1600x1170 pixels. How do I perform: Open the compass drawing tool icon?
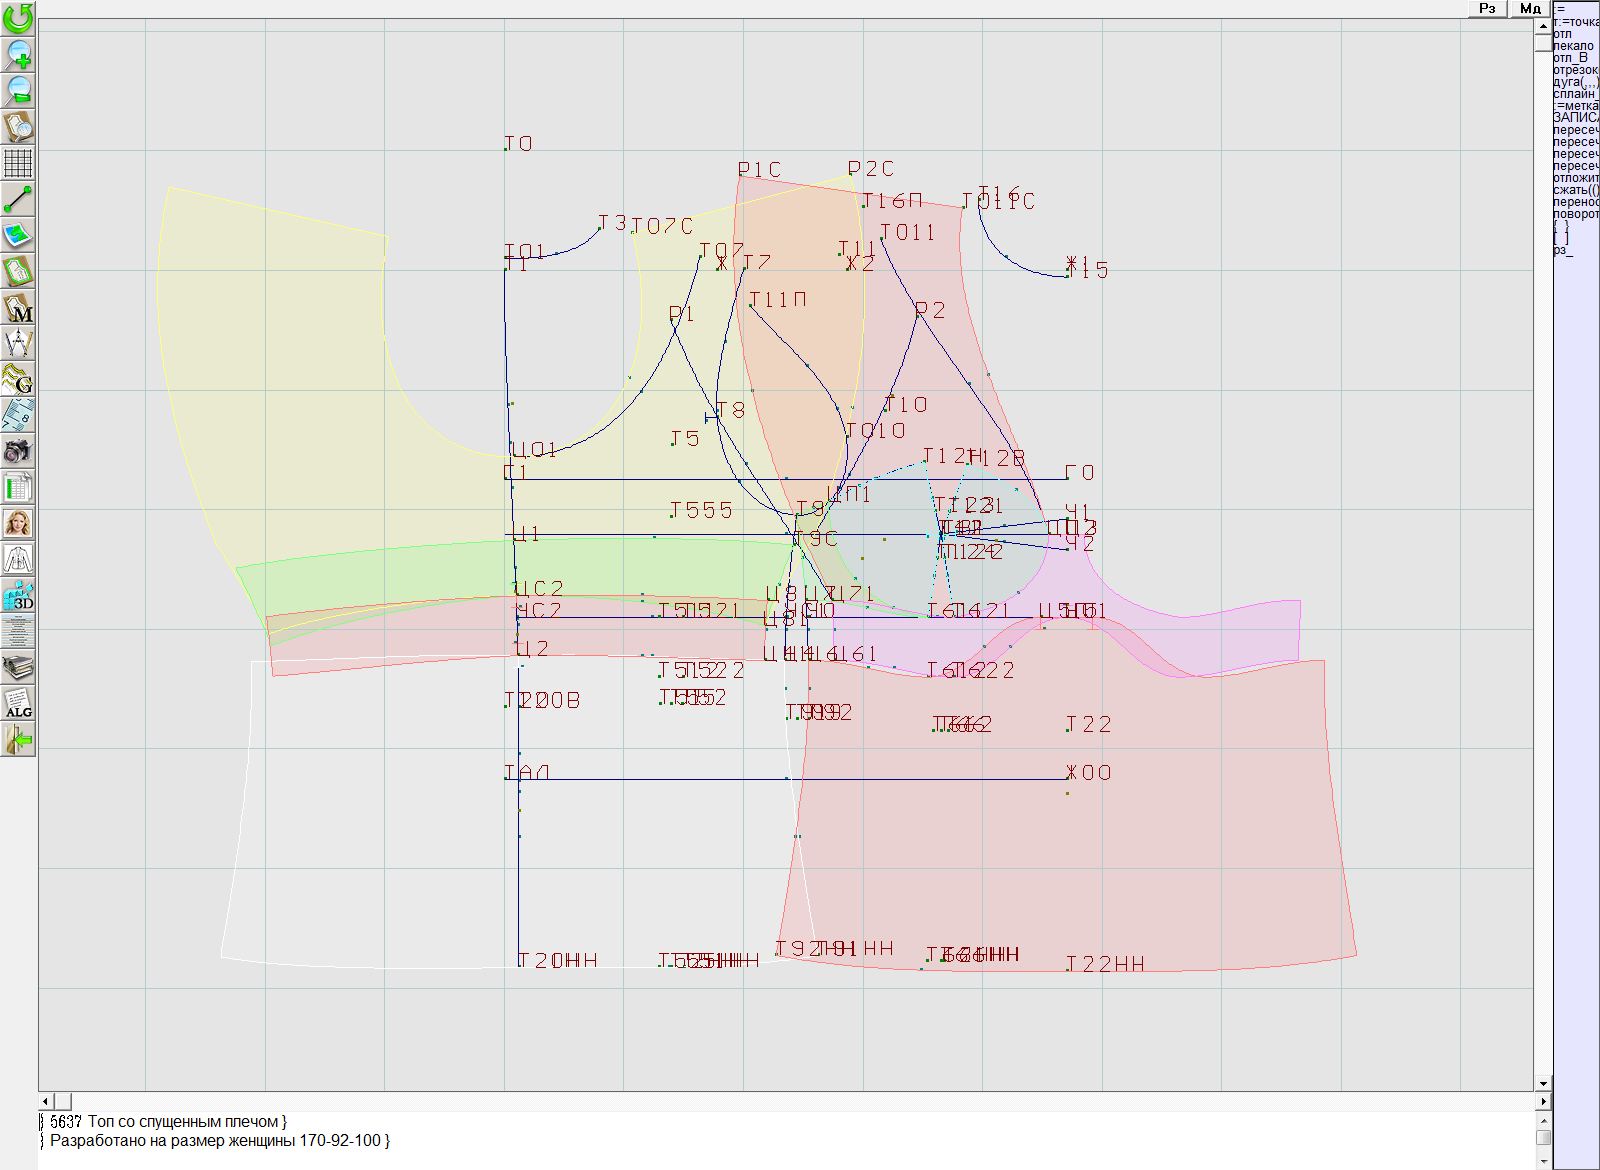click(18, 343)
